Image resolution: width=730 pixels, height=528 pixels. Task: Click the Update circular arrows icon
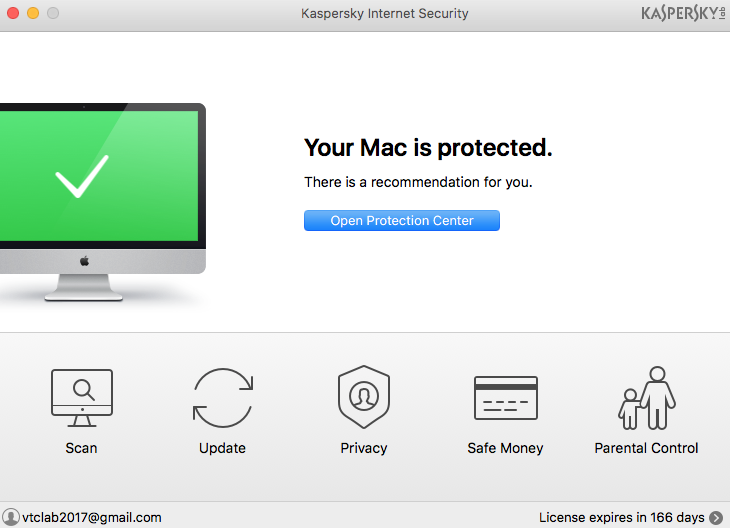222,398
